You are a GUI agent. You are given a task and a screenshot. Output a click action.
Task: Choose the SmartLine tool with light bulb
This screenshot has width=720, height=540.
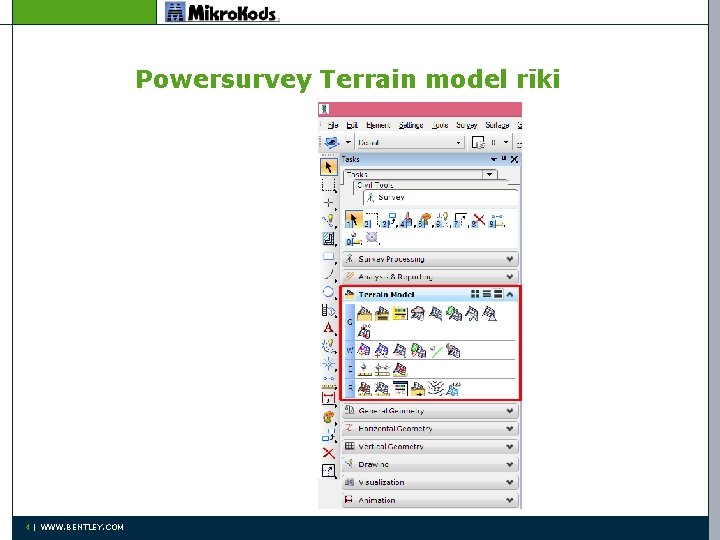point(328,220)
